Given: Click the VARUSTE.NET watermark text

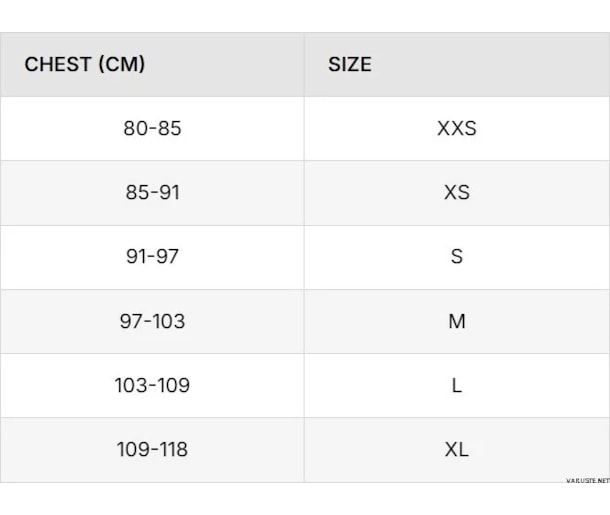Looking at the screenshot, I should (587, 480).
